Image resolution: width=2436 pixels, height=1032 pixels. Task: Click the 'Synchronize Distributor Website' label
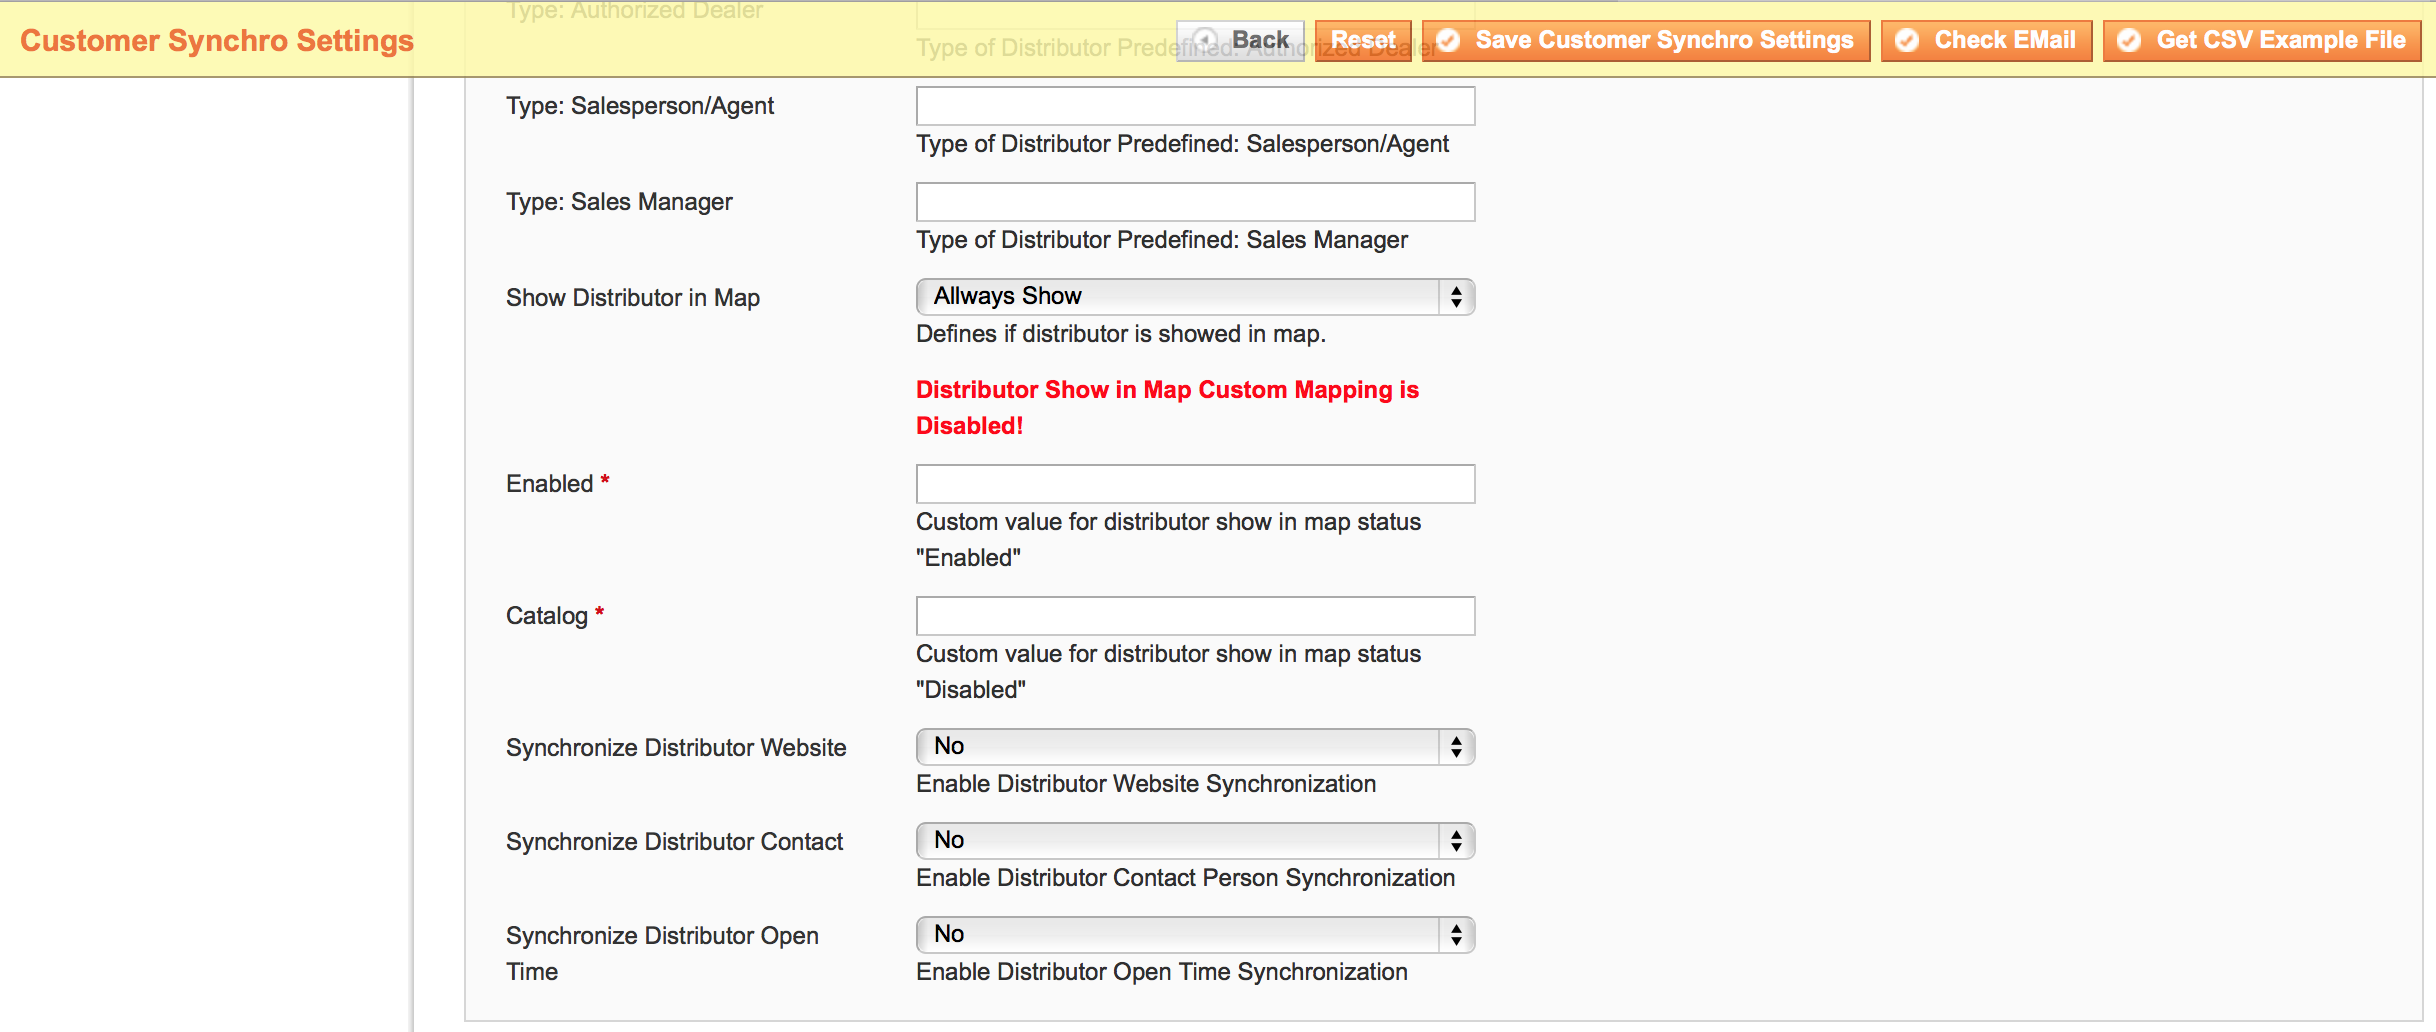(676, 748)
